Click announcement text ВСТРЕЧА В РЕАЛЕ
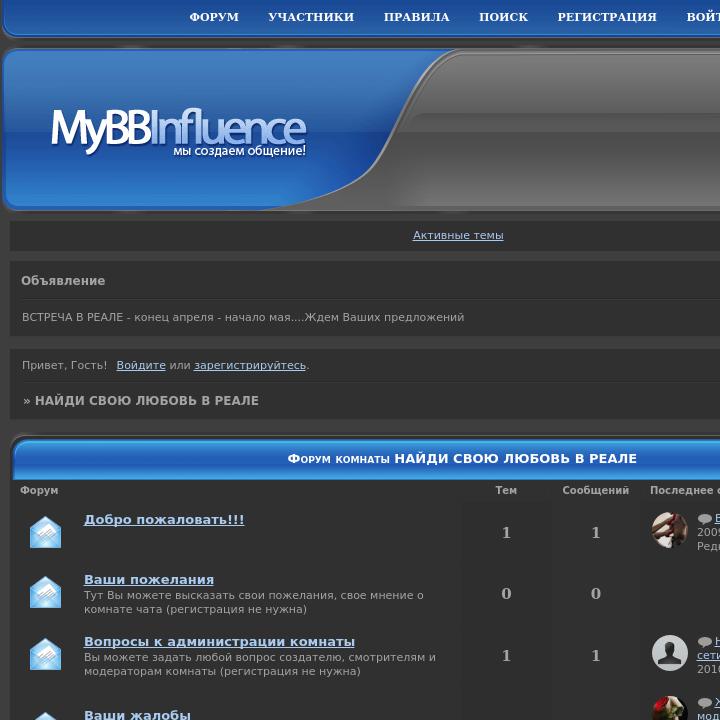This screenshot has height=720, width=720. tap(243, 317)
